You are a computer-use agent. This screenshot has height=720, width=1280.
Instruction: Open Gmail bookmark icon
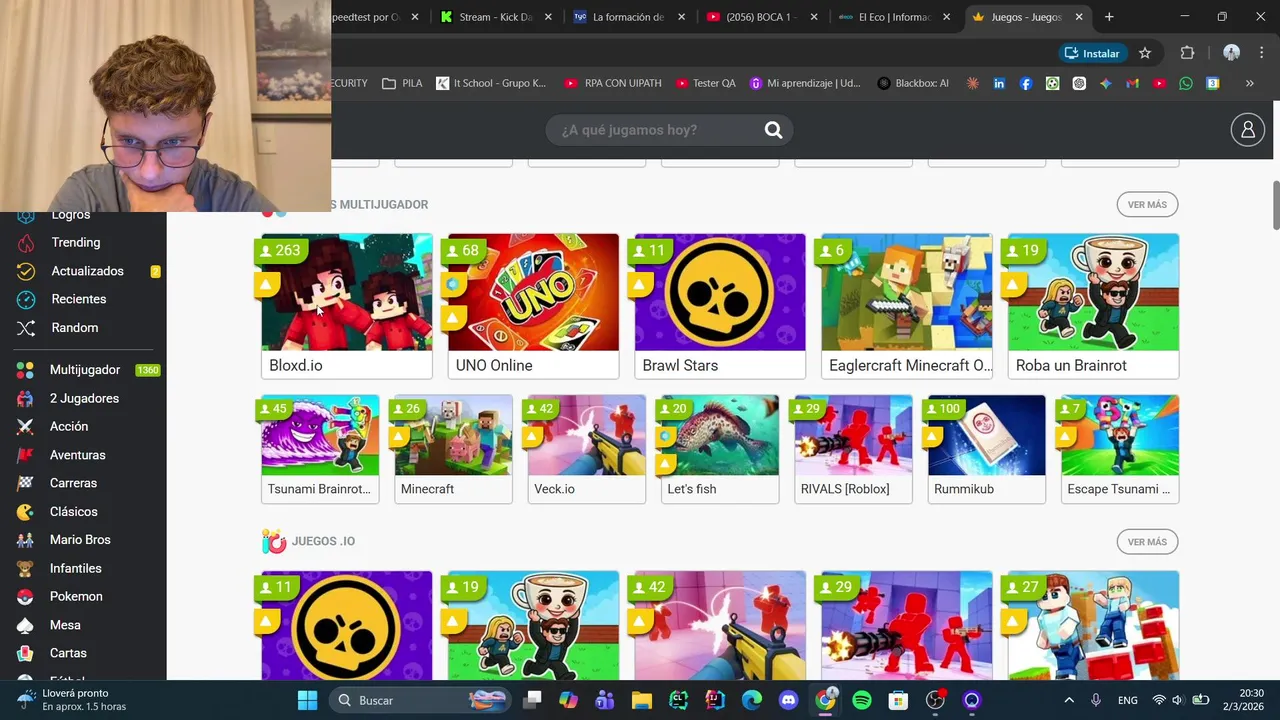[x=1132, y=84]
